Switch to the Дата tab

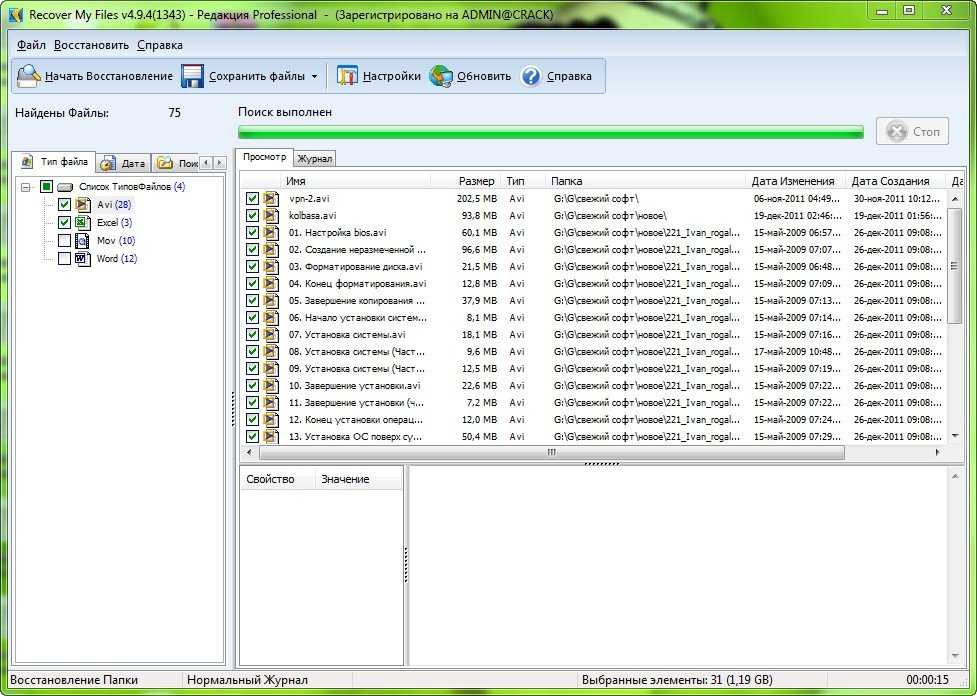tap(124, 163)
